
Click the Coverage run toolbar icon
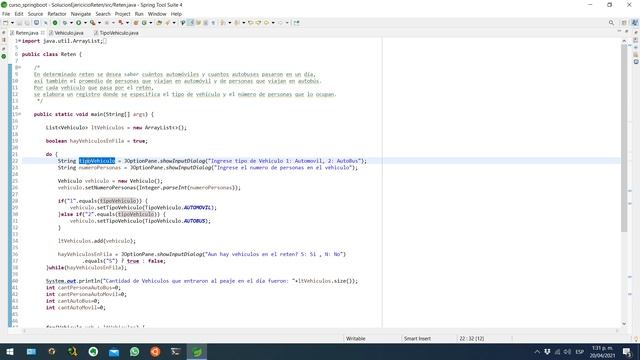(x=93, y=23)
